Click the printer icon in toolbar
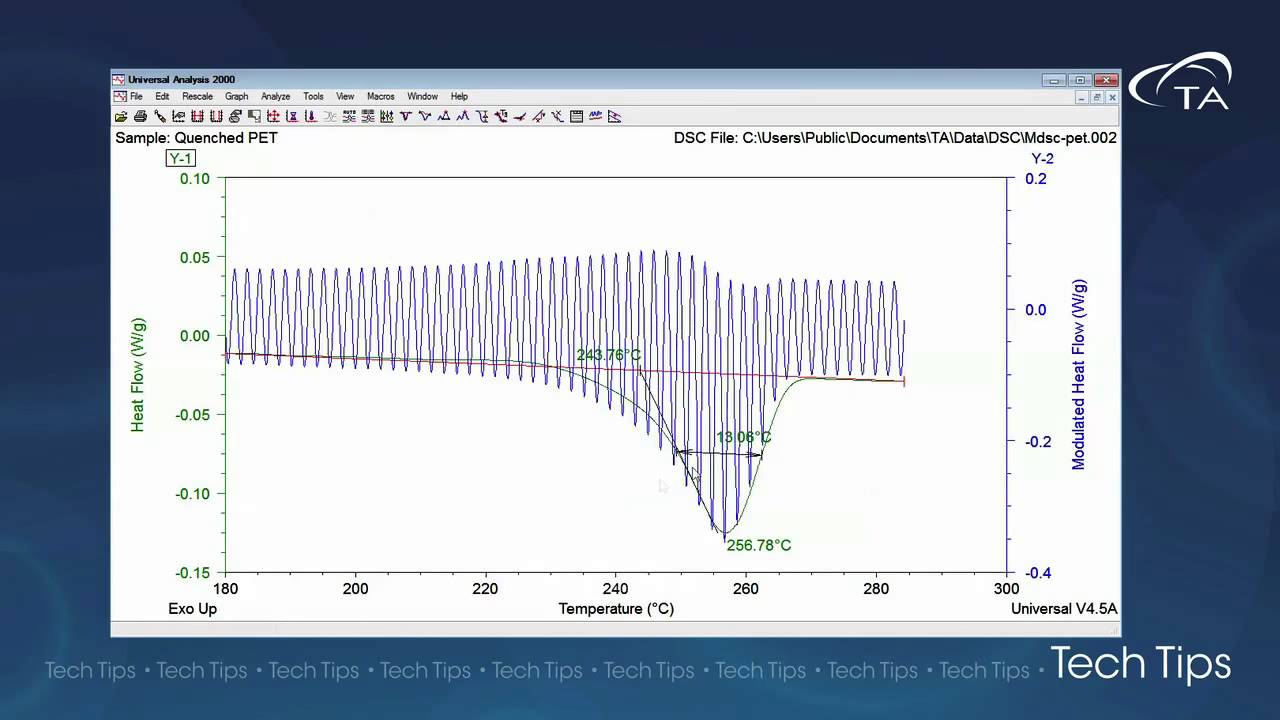1280x720 pixels. [x=140, y=117]
